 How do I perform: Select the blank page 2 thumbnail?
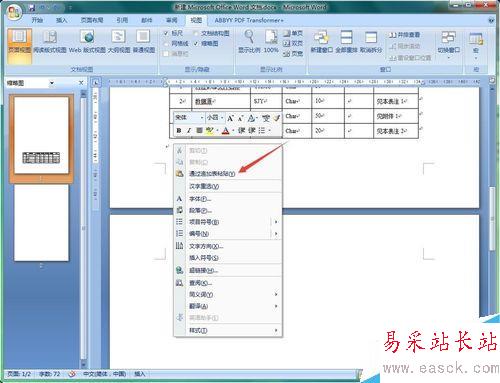click(41, 223)
